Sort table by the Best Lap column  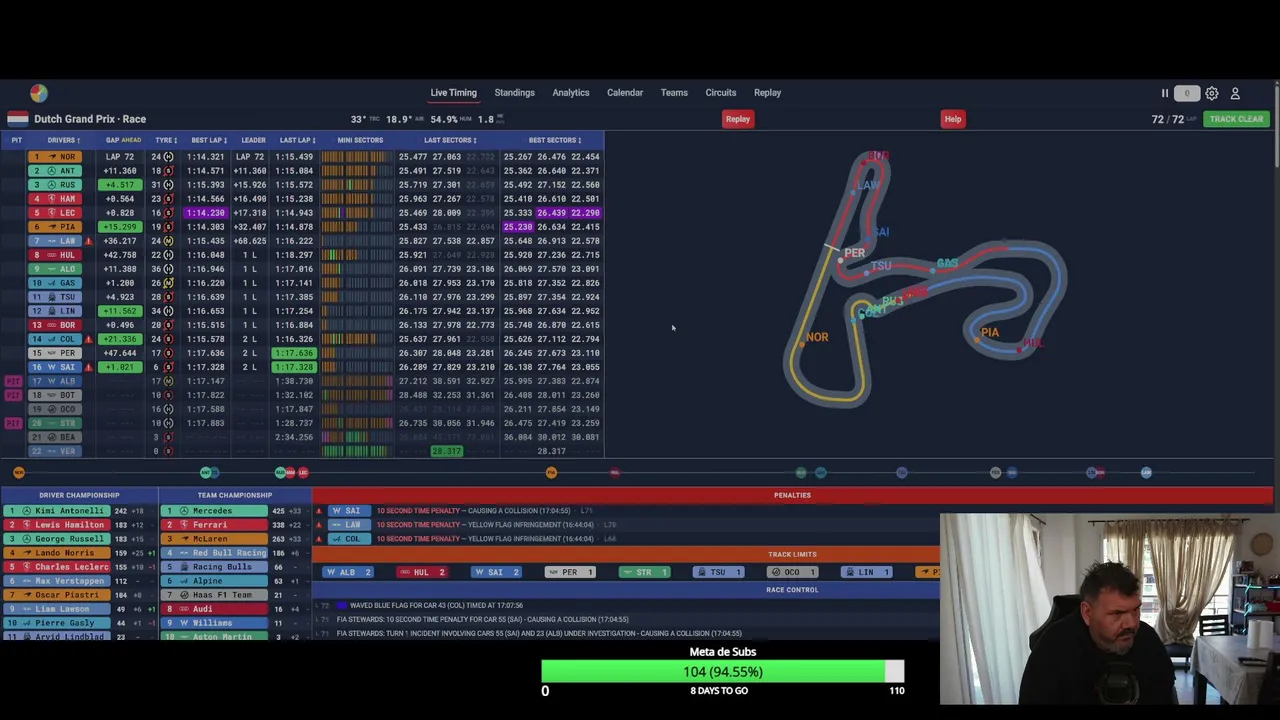pos(209,140)
